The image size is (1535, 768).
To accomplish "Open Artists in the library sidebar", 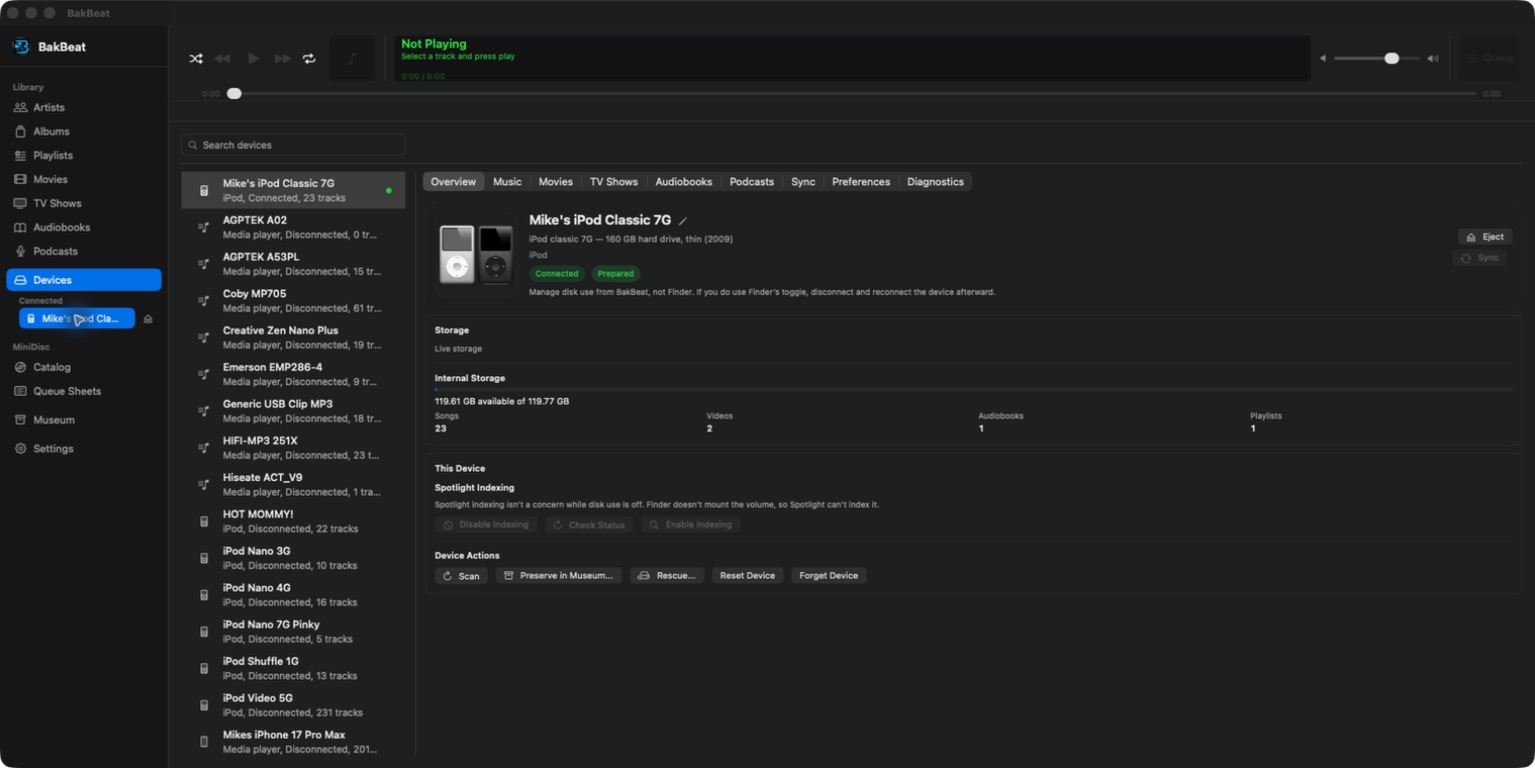I will pos(83,107).
